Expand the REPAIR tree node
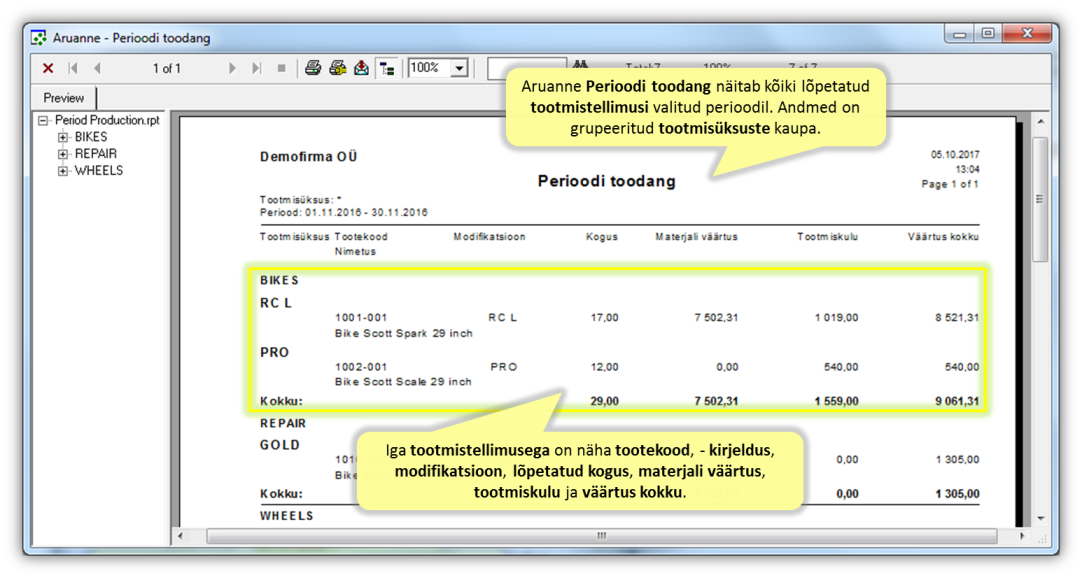 [x=63, y=155]
